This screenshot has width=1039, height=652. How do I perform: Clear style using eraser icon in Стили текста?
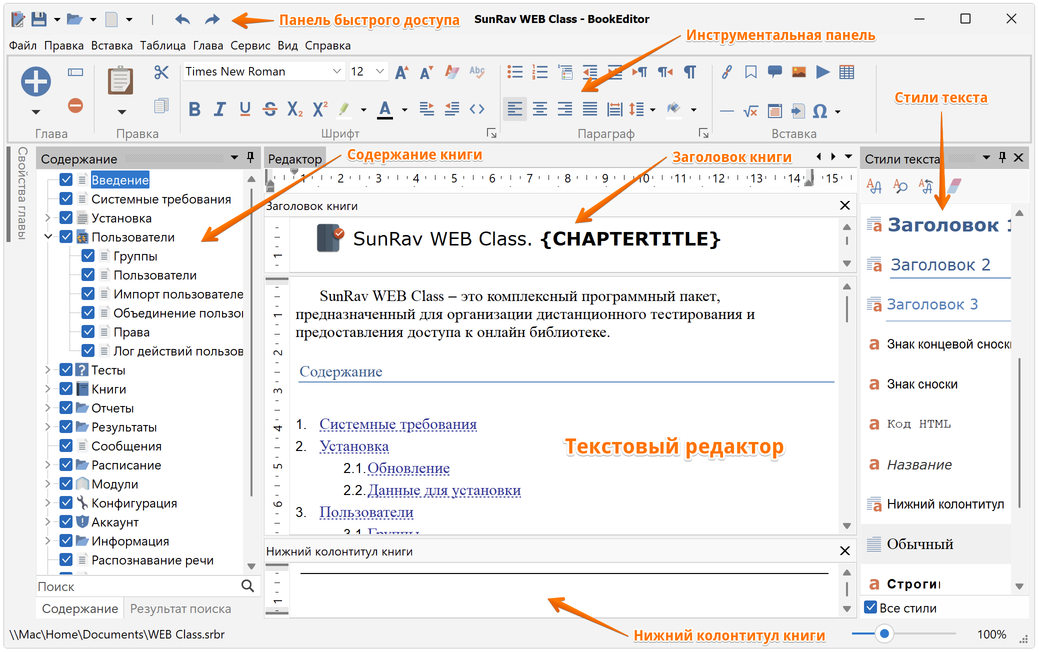[x=952, y=186]
